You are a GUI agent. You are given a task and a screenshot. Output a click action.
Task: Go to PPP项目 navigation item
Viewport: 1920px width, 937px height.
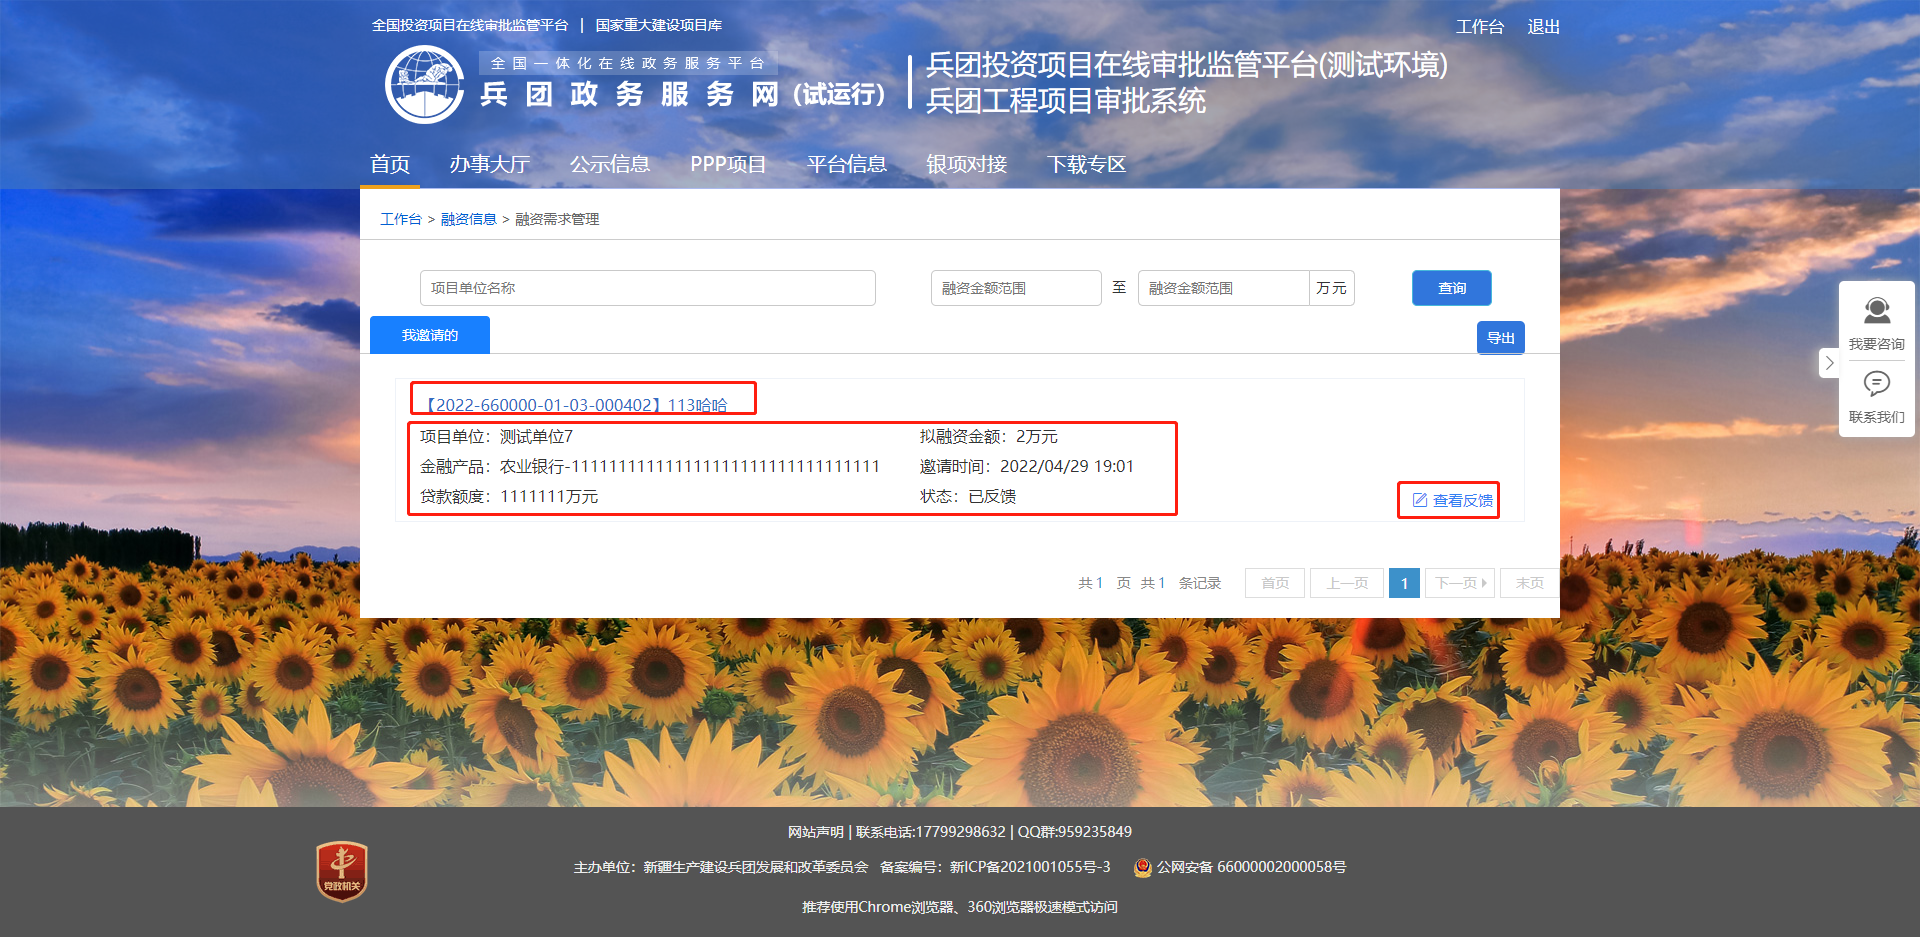click(728, 164)
